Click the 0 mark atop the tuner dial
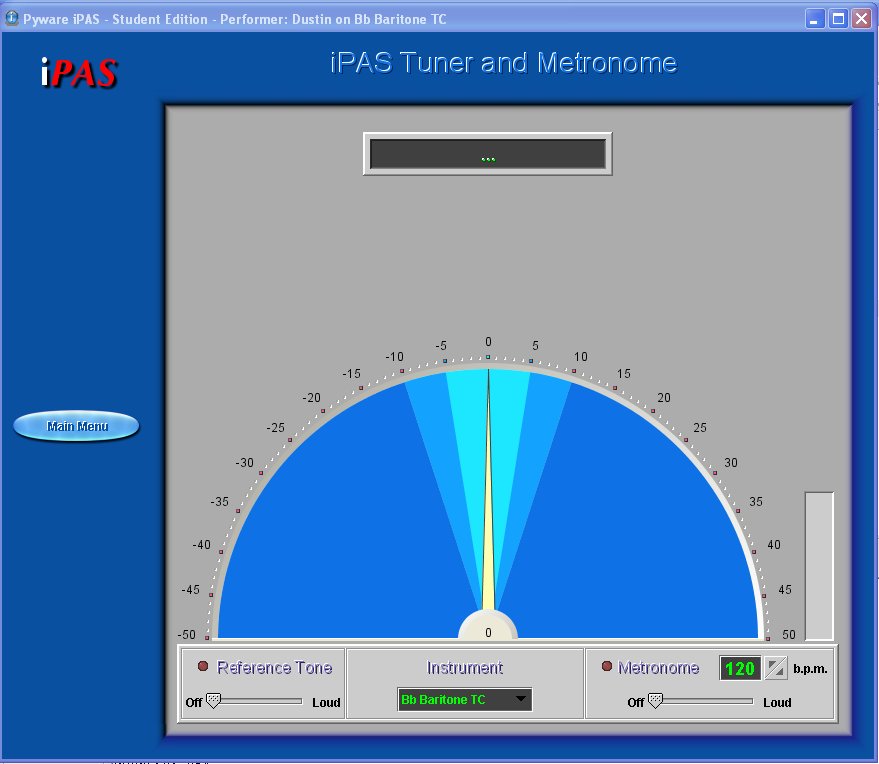This screenshot has width=879, height=764. click(x=488, y=340)
